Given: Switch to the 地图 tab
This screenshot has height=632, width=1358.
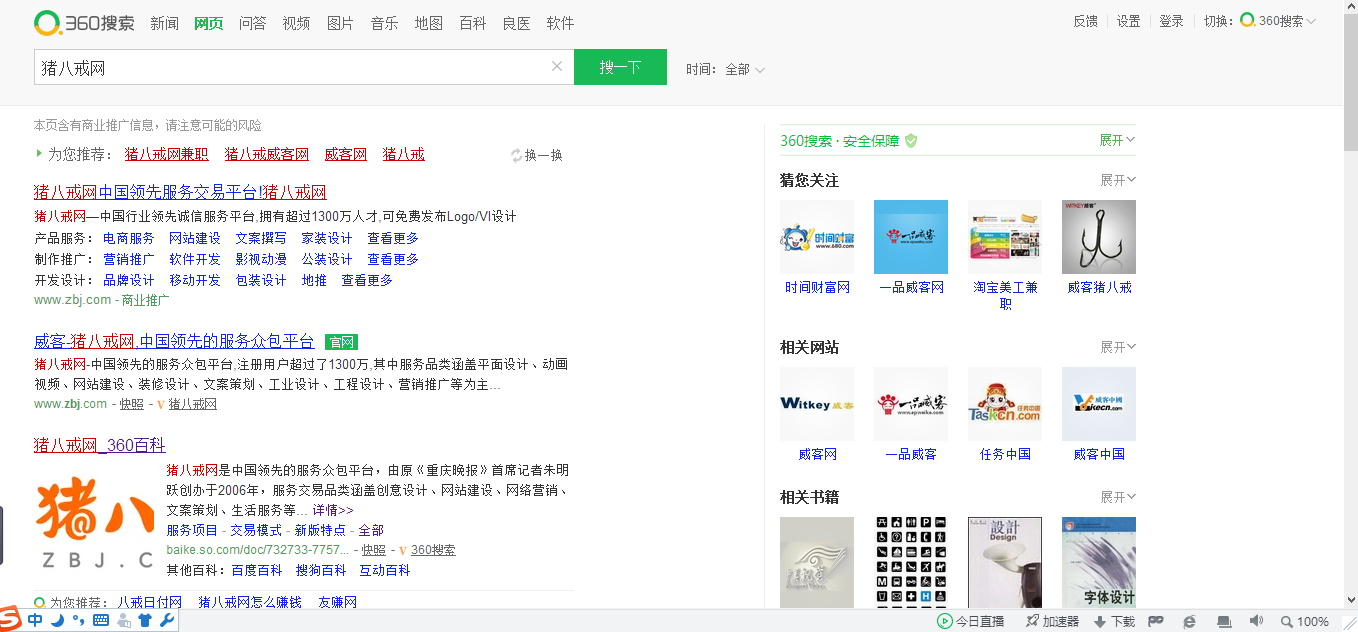Looking at the screenshot, I should click(428, 23).
